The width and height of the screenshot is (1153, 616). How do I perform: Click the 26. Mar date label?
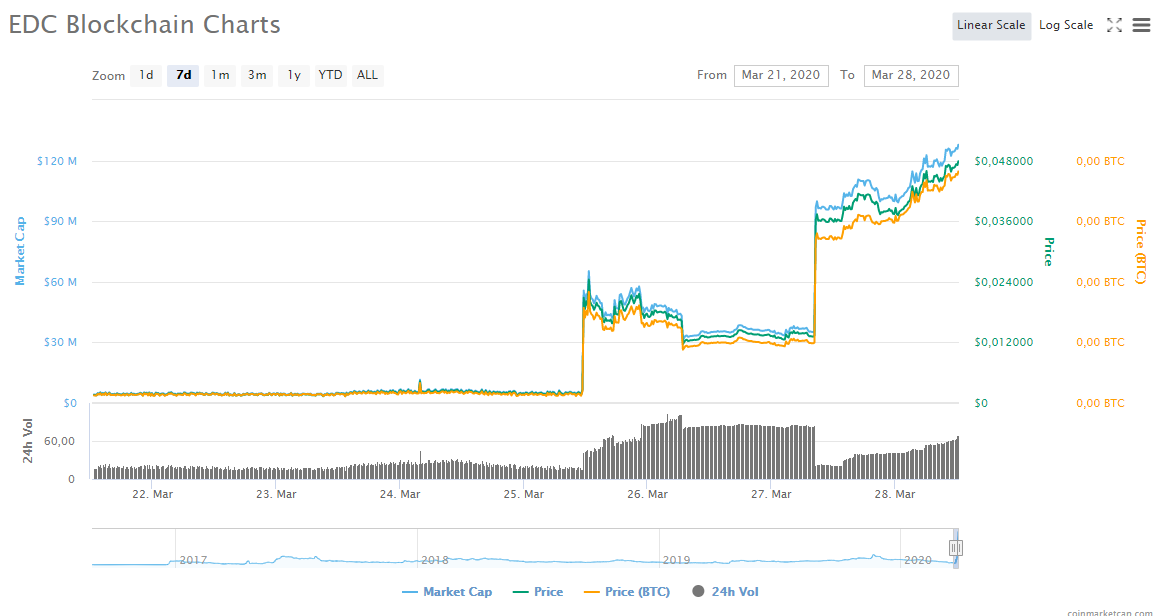click(x=646, y=494)
